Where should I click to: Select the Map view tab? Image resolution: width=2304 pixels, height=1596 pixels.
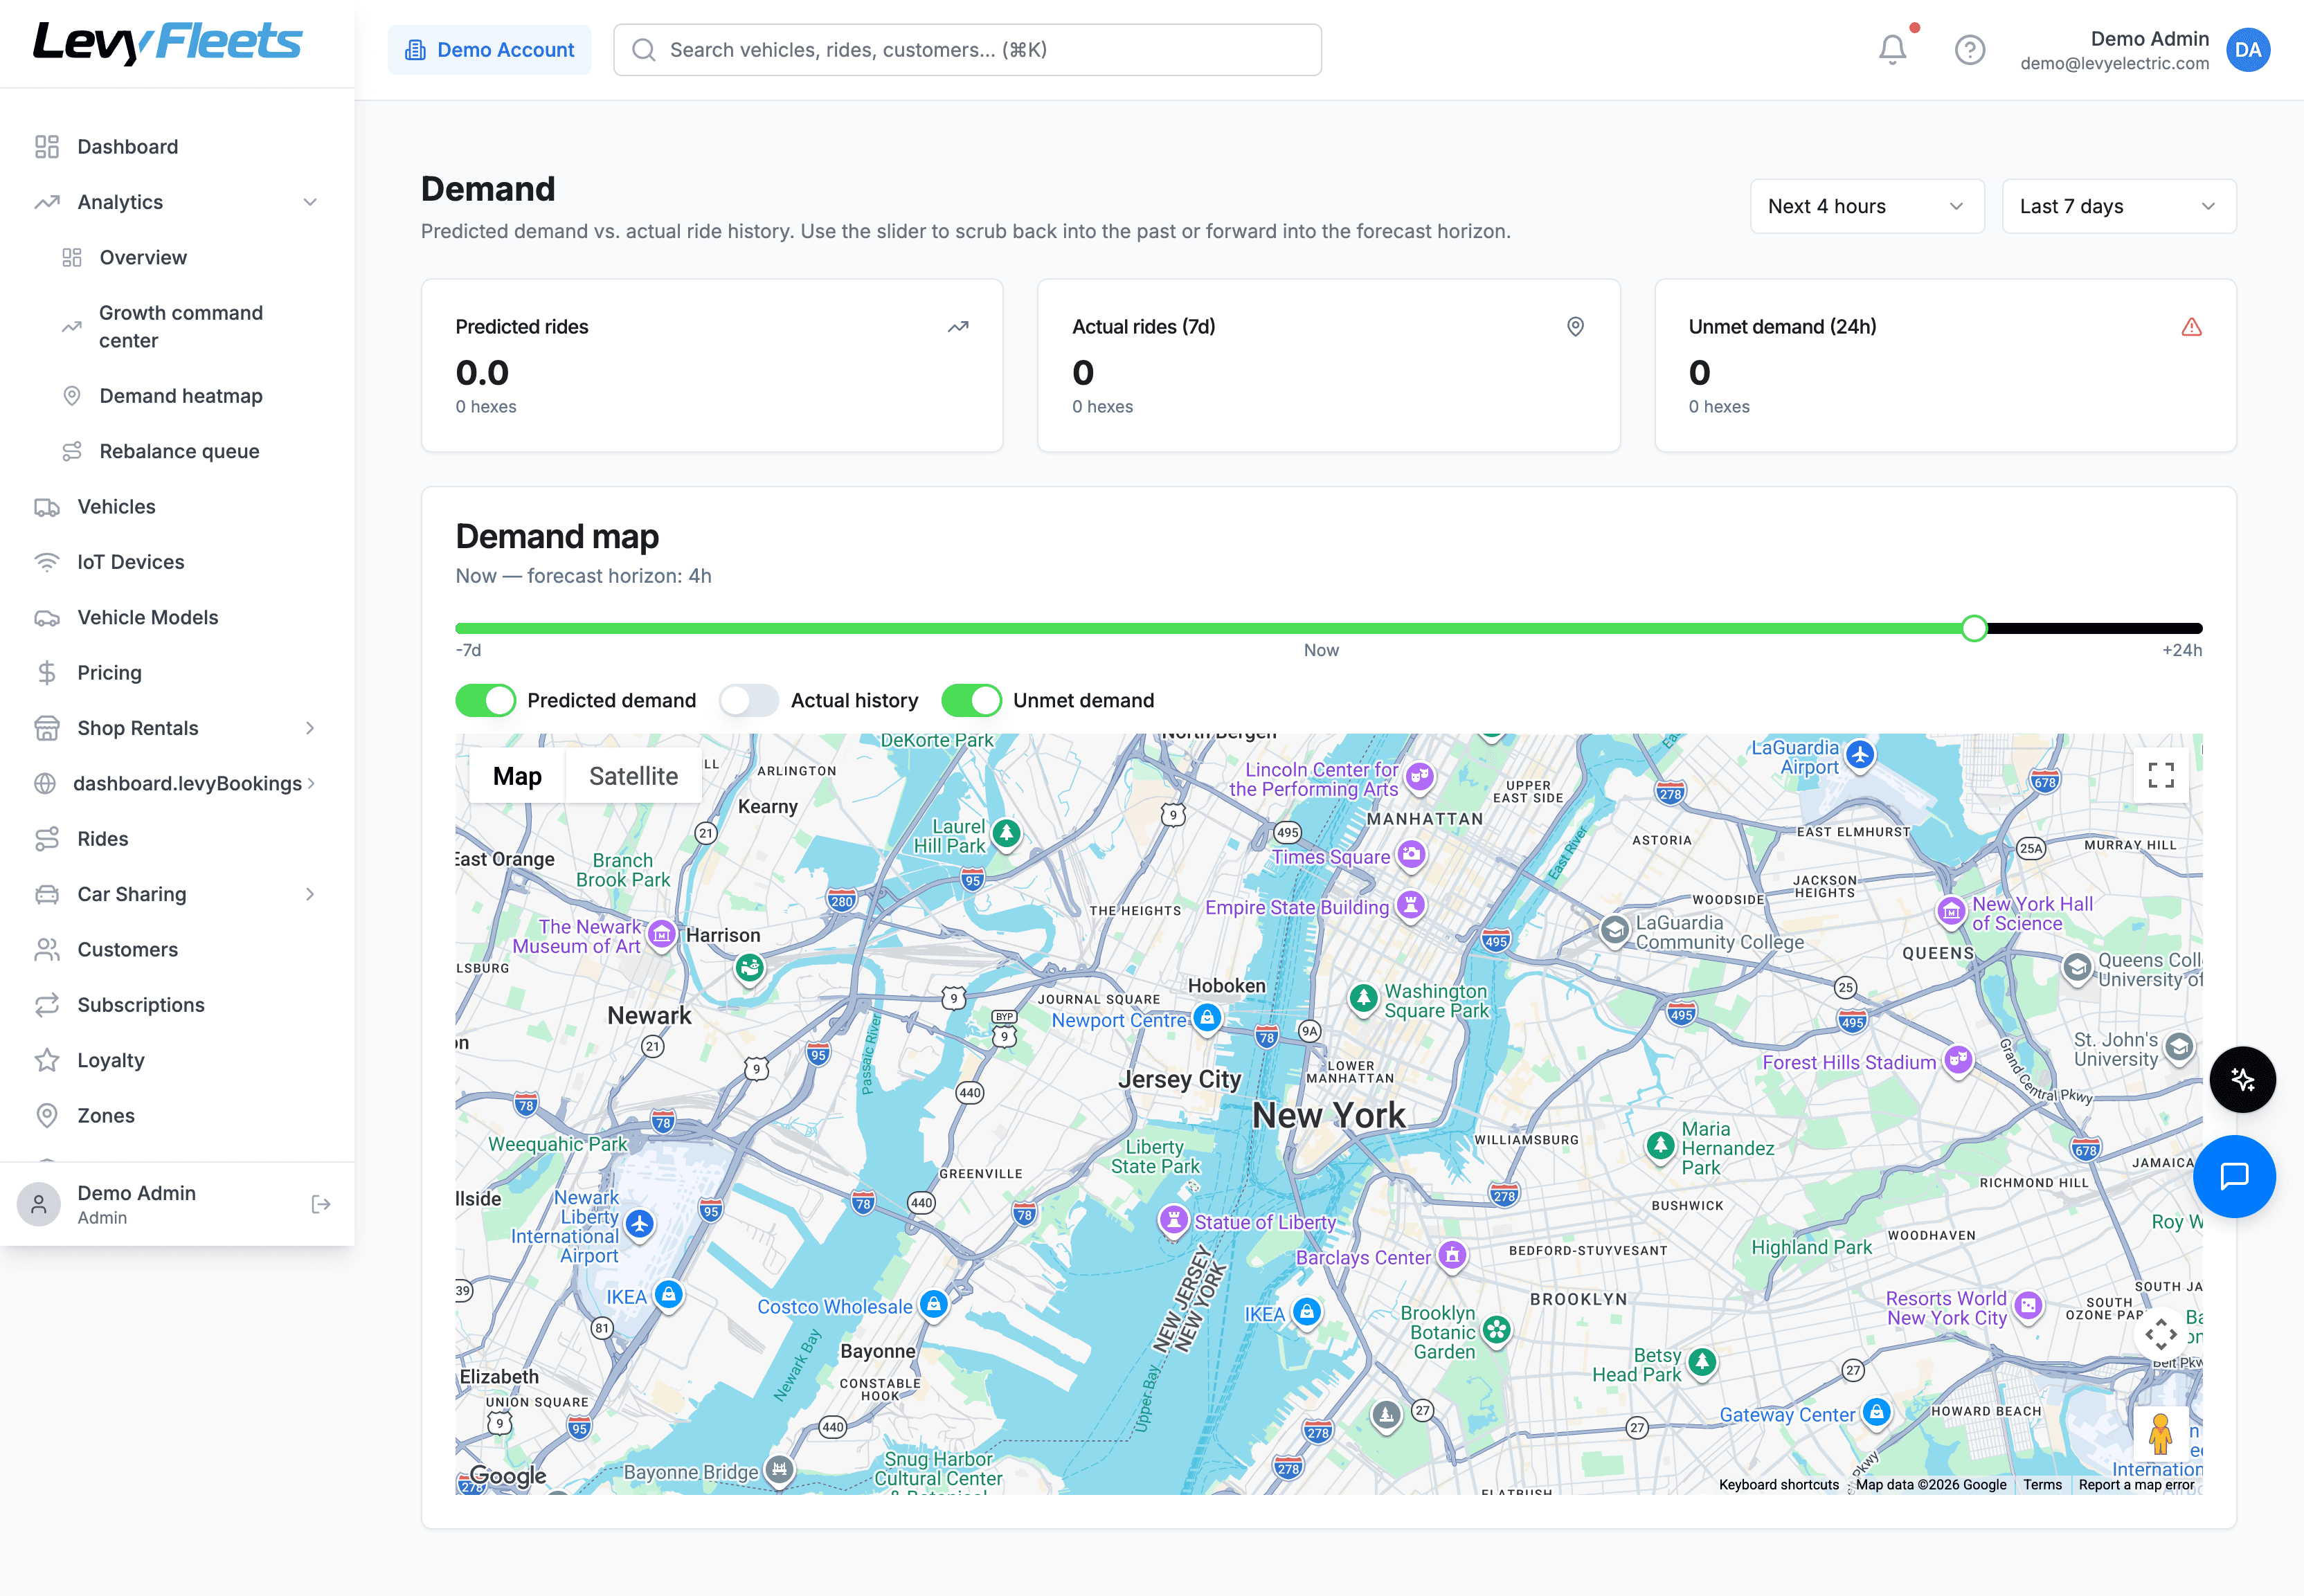(x=517, y=776)
